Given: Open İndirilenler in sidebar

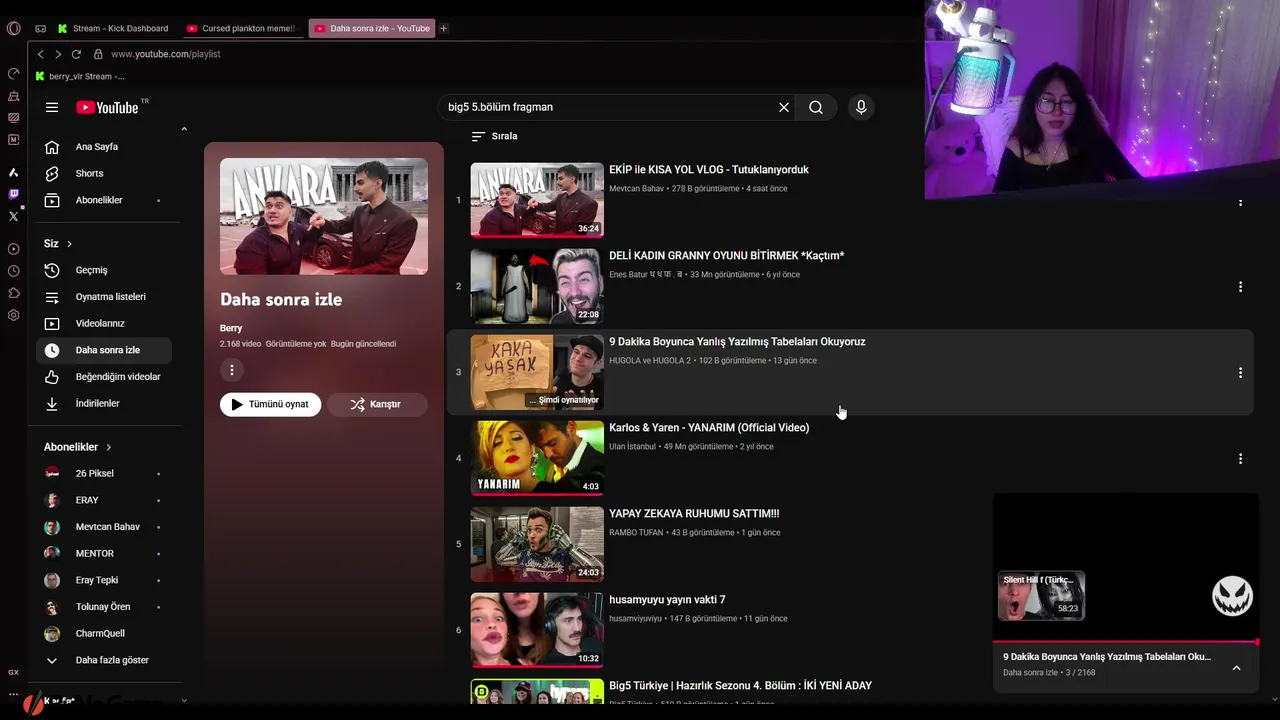Looking at the screenshot, I should point(103,403).
